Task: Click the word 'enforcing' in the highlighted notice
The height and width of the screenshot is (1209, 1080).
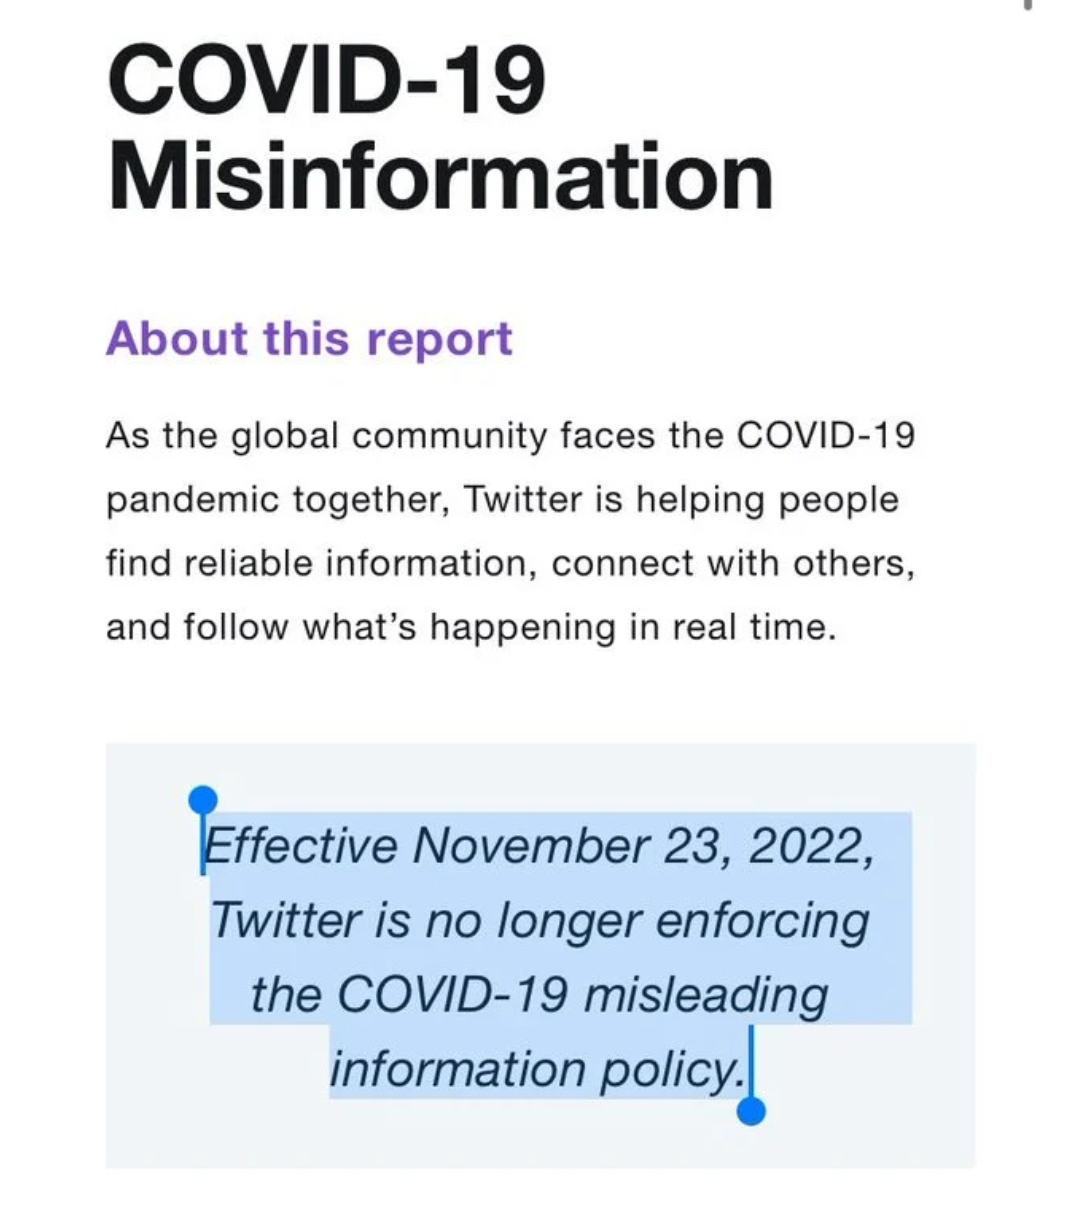Action: (762, 921)
